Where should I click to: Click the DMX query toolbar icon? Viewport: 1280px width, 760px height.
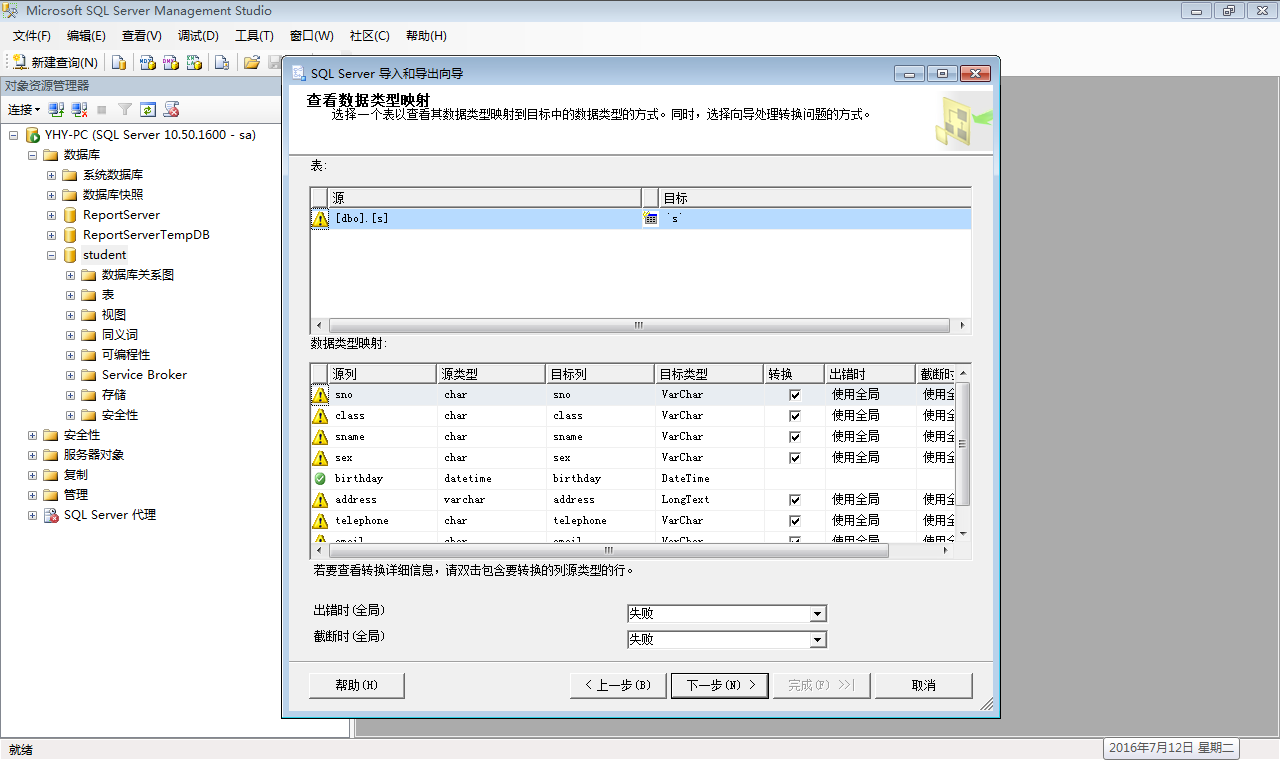pyautogui.click(x=171, y=62)
